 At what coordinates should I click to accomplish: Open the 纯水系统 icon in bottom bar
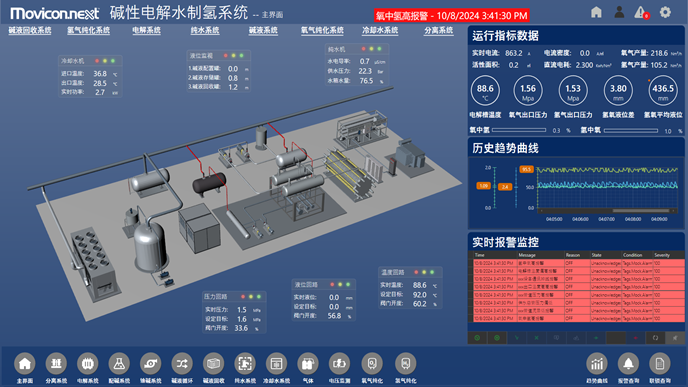[x=245, y=364]
